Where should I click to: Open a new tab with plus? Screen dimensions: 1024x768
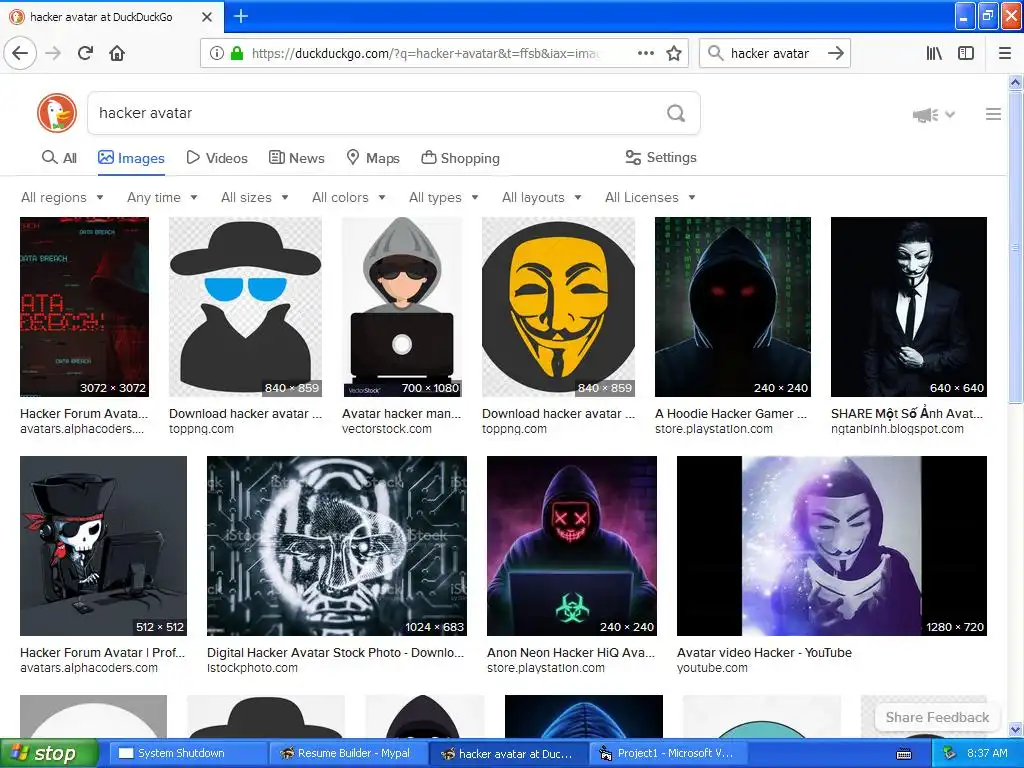click(240, 16)
